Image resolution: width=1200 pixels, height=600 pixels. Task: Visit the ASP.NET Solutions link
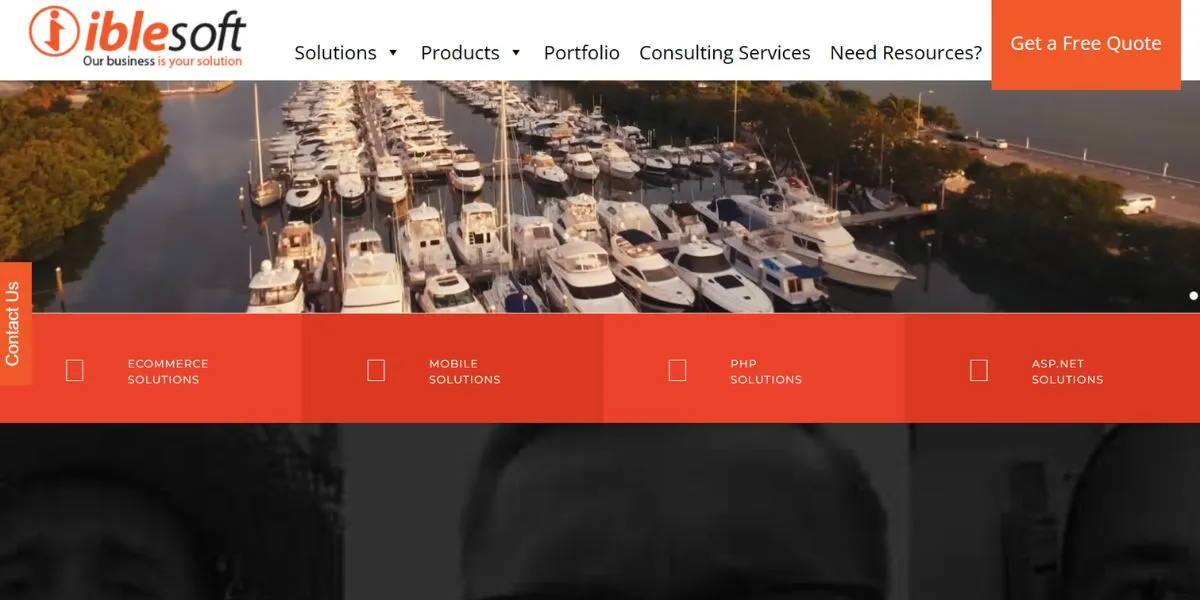1068,371
